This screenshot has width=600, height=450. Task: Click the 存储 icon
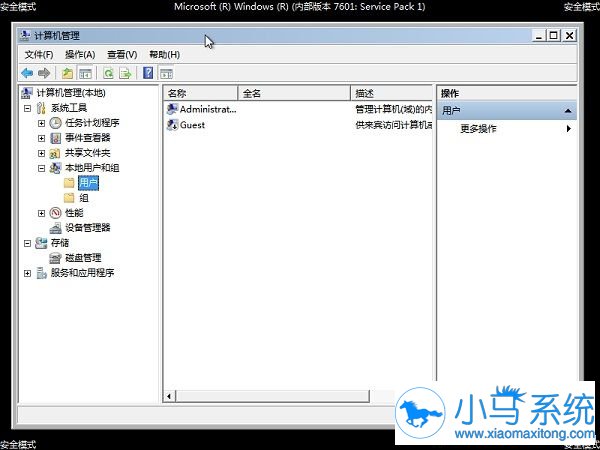[41, 243]
